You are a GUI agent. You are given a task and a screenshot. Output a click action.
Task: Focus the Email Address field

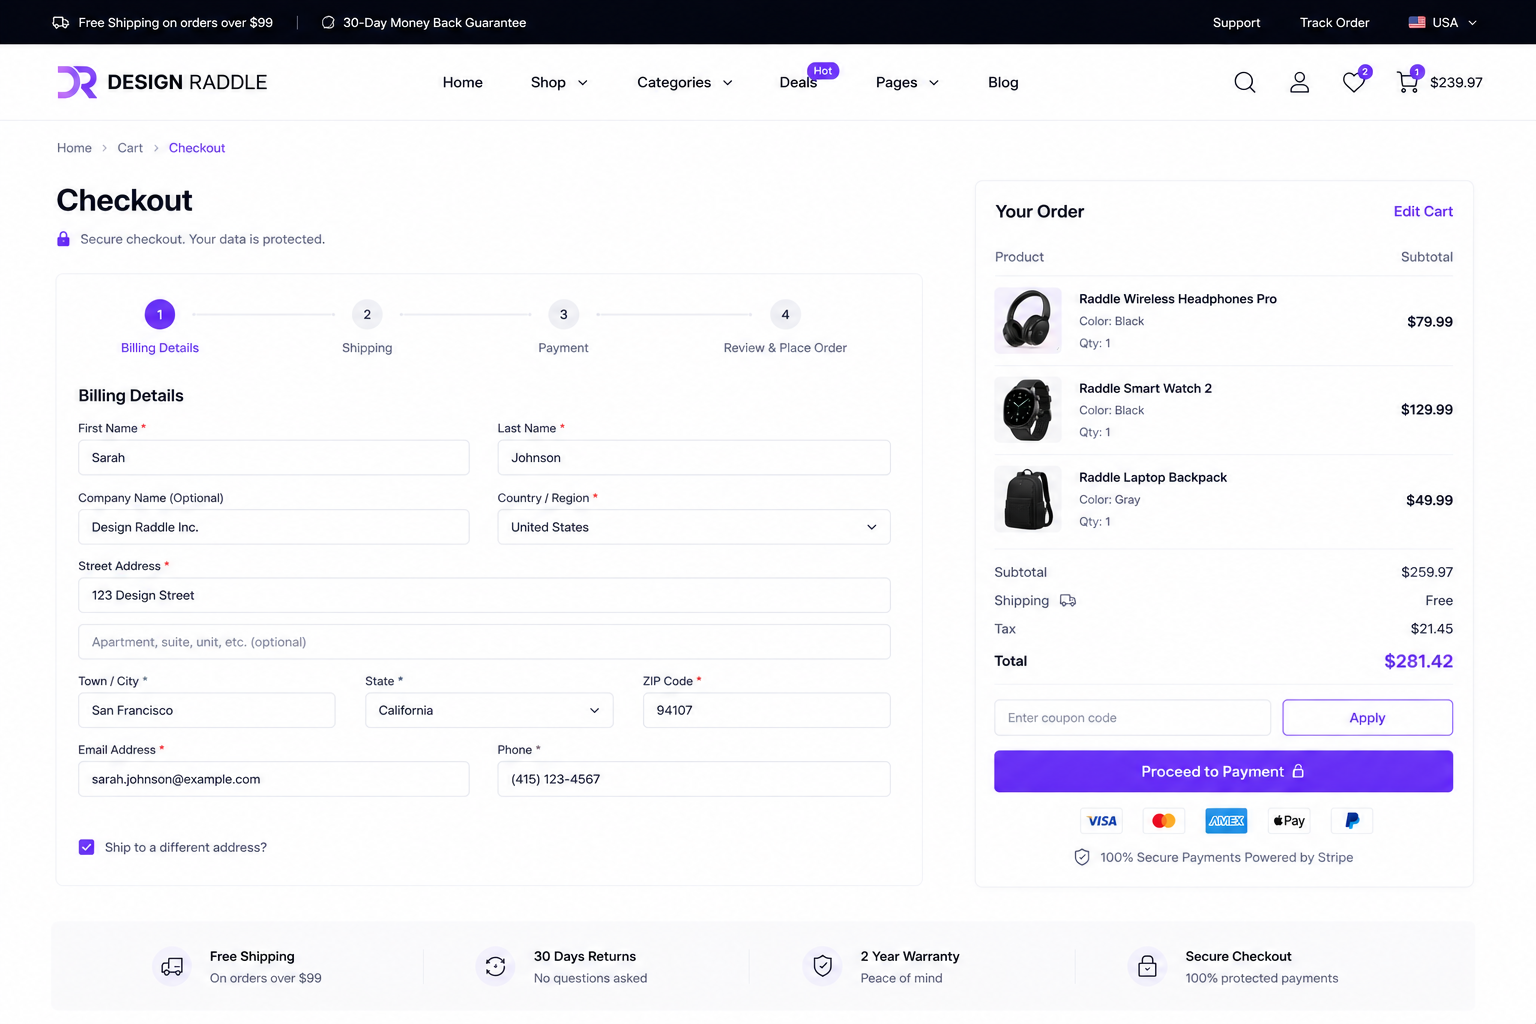[274, 779]
